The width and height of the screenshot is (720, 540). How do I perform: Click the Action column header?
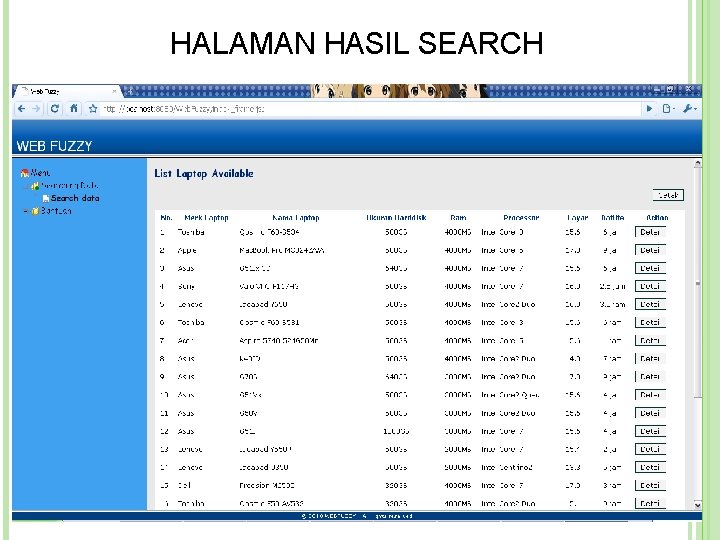pos(657,218)
